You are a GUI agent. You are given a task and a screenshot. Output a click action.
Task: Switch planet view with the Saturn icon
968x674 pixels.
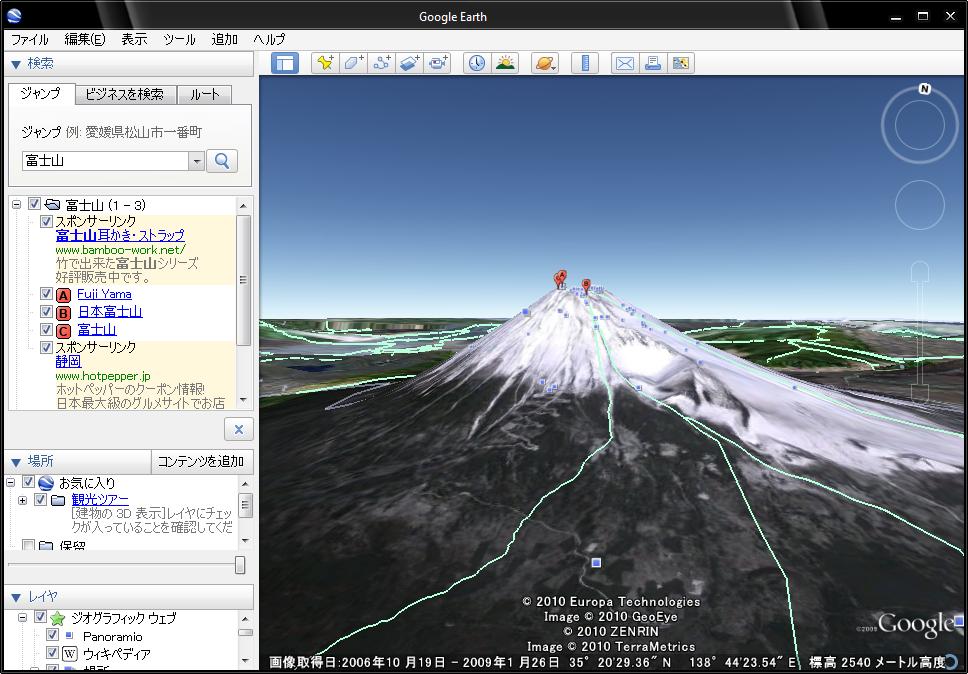(543, 63)
